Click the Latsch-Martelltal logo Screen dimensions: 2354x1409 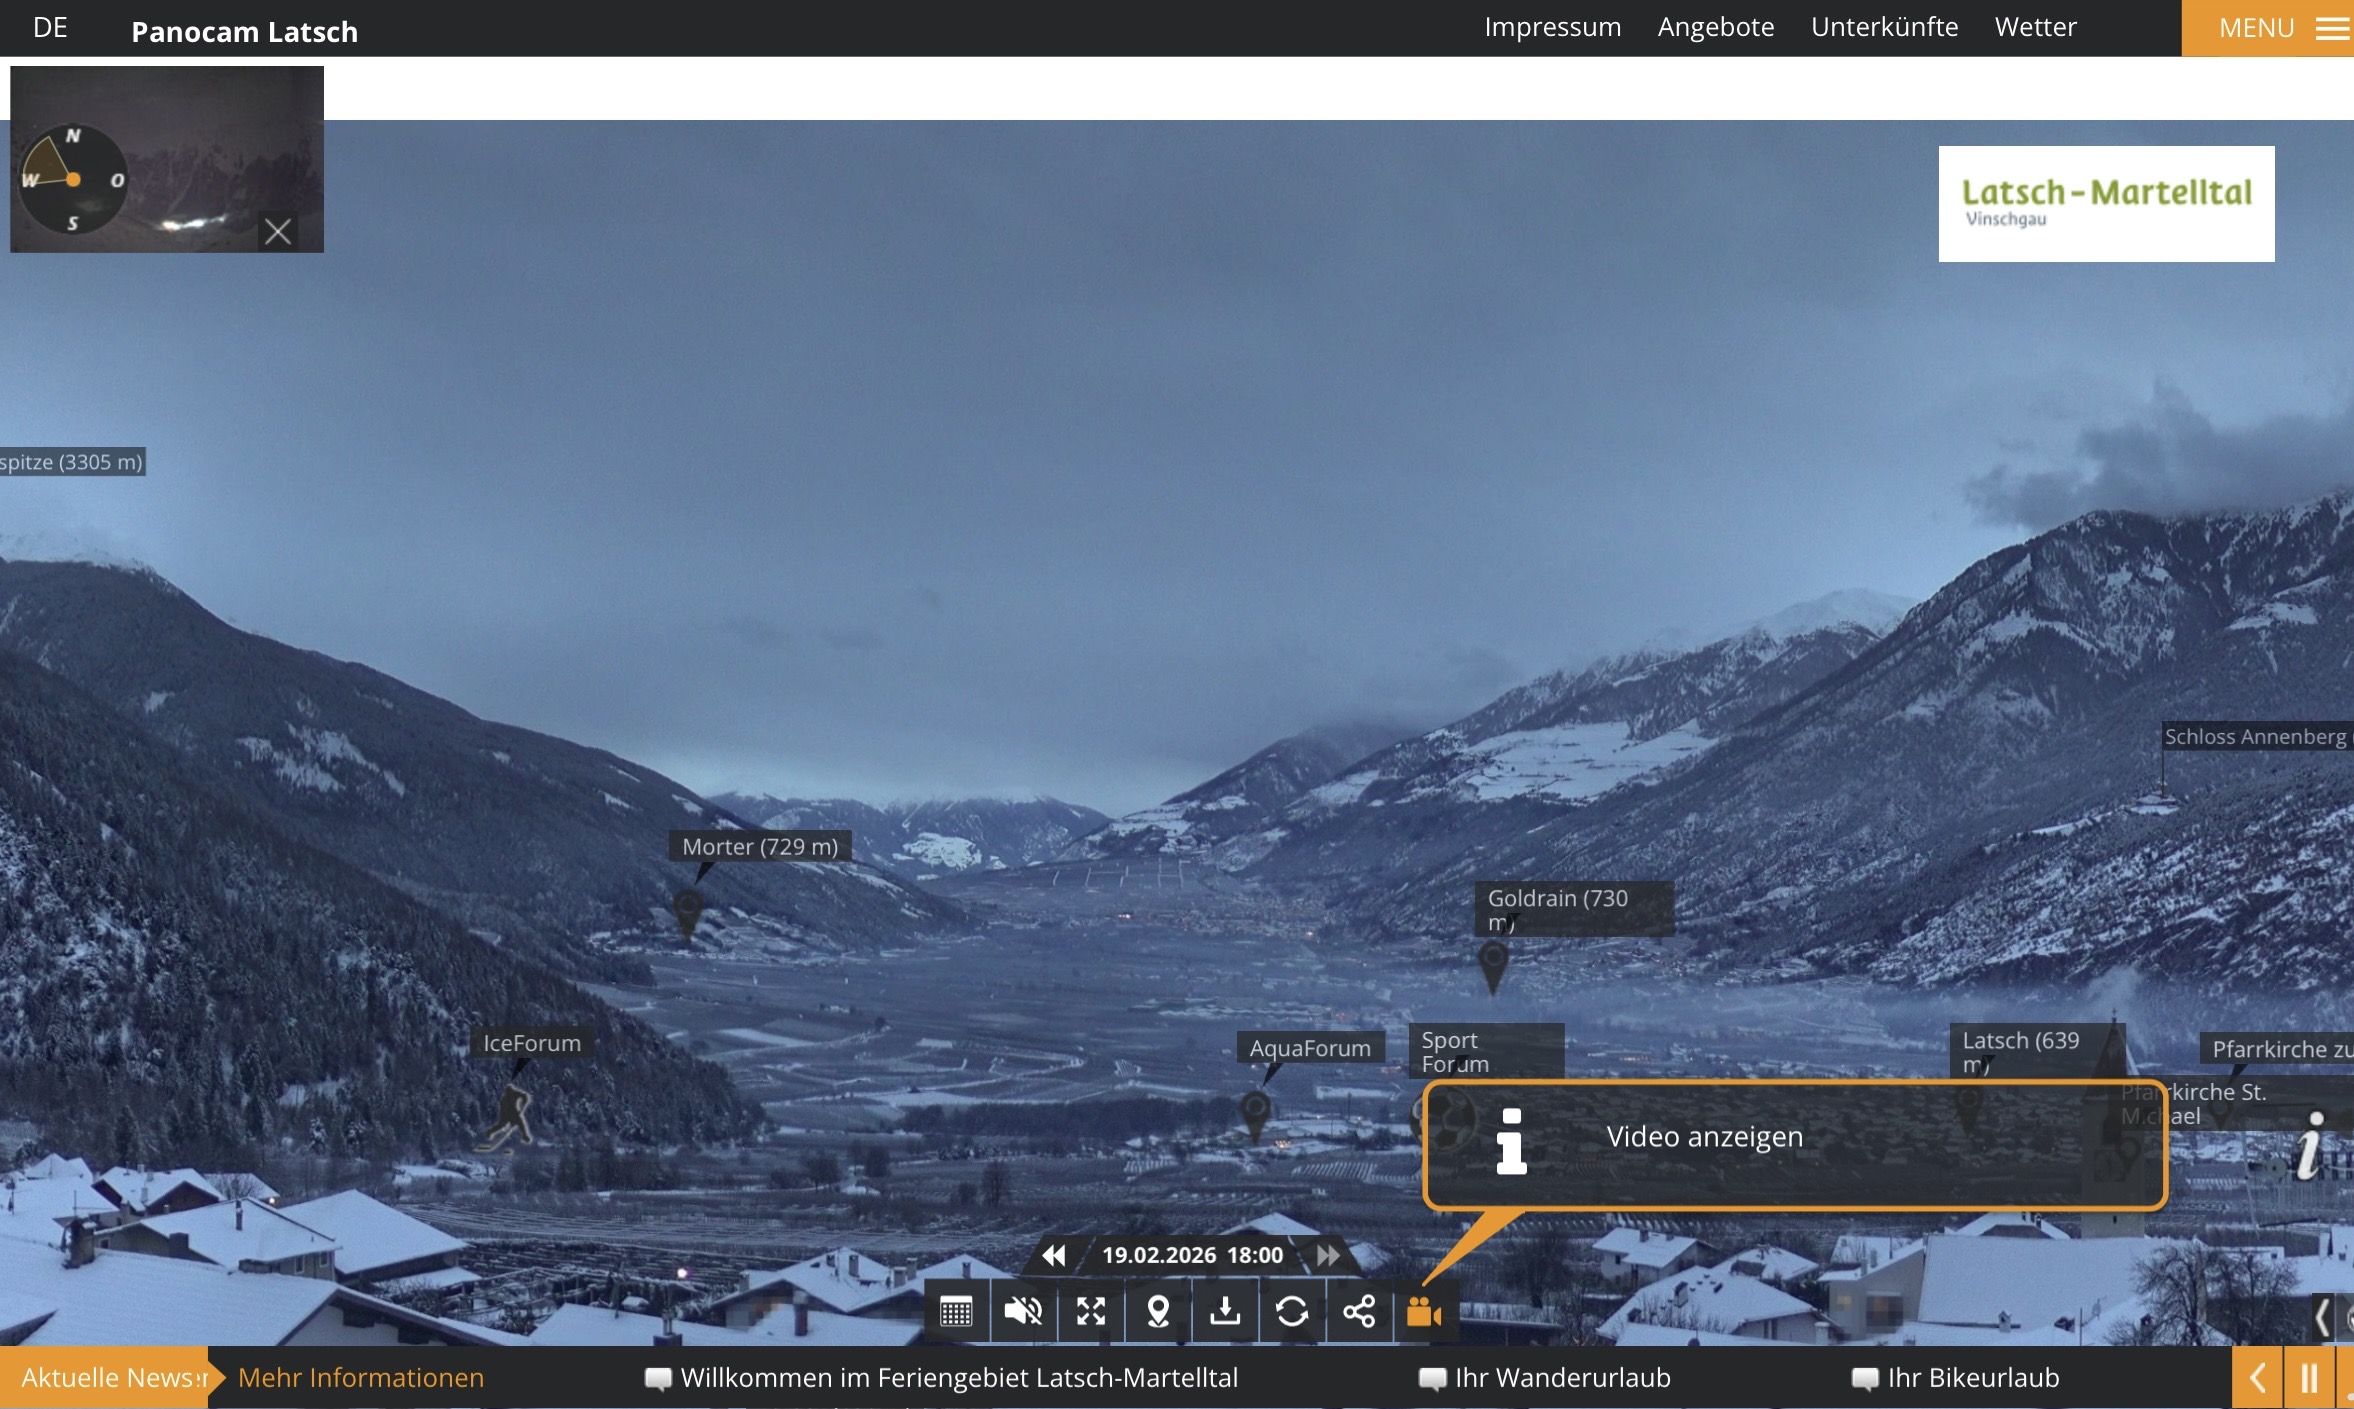2106,204
